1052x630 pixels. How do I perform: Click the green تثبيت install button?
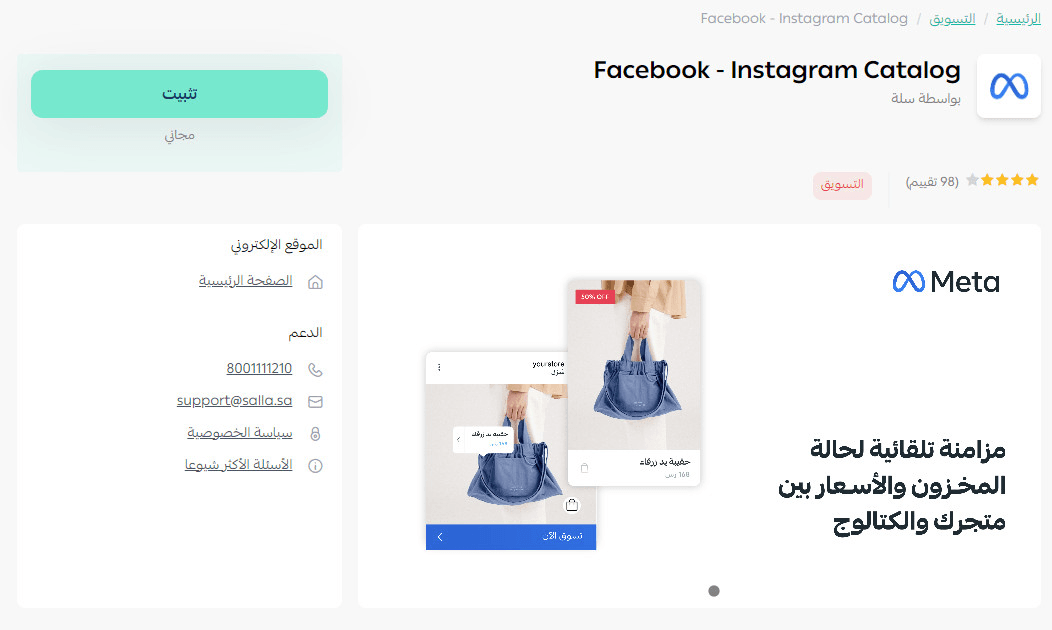point(179,94)
